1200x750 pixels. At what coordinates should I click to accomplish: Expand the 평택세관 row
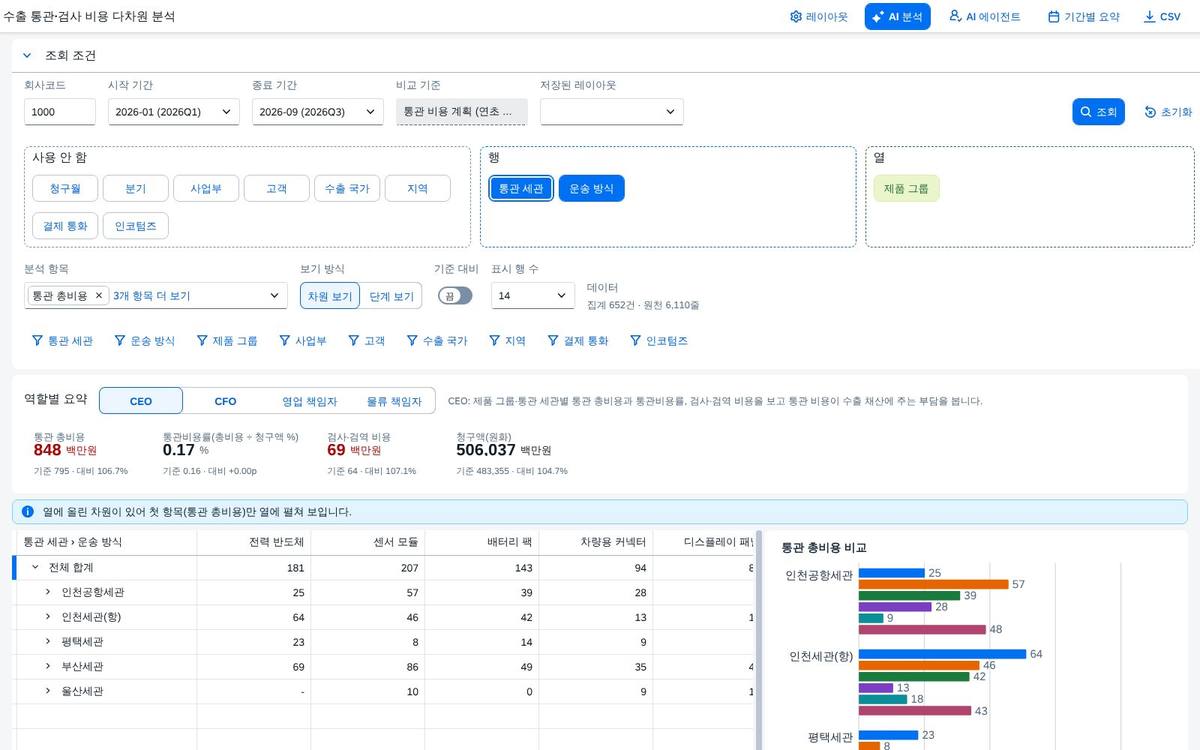point(47,642)
